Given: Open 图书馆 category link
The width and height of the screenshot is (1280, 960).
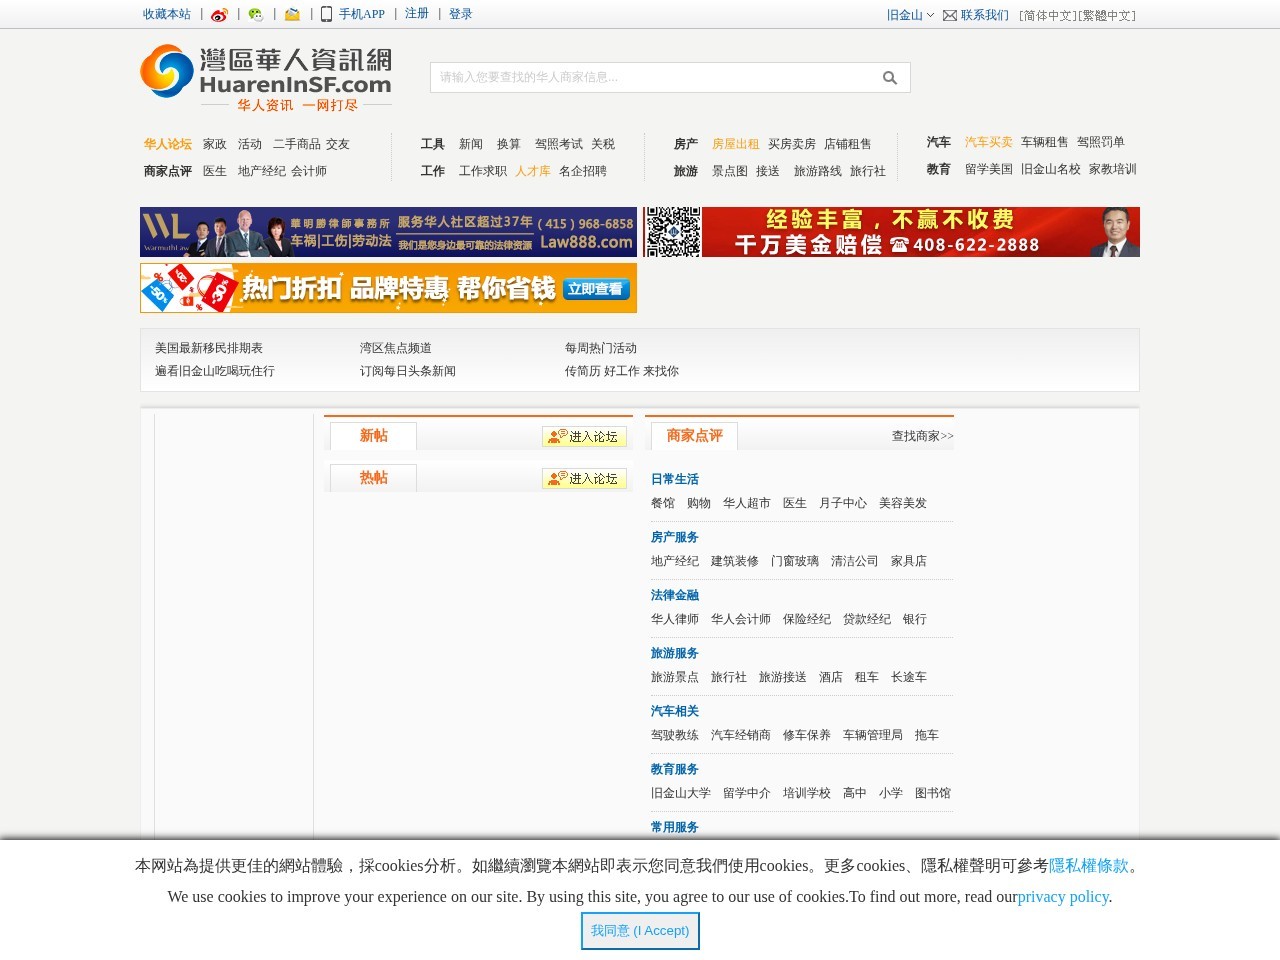Looking at the screenshot, I should [933, 793].
